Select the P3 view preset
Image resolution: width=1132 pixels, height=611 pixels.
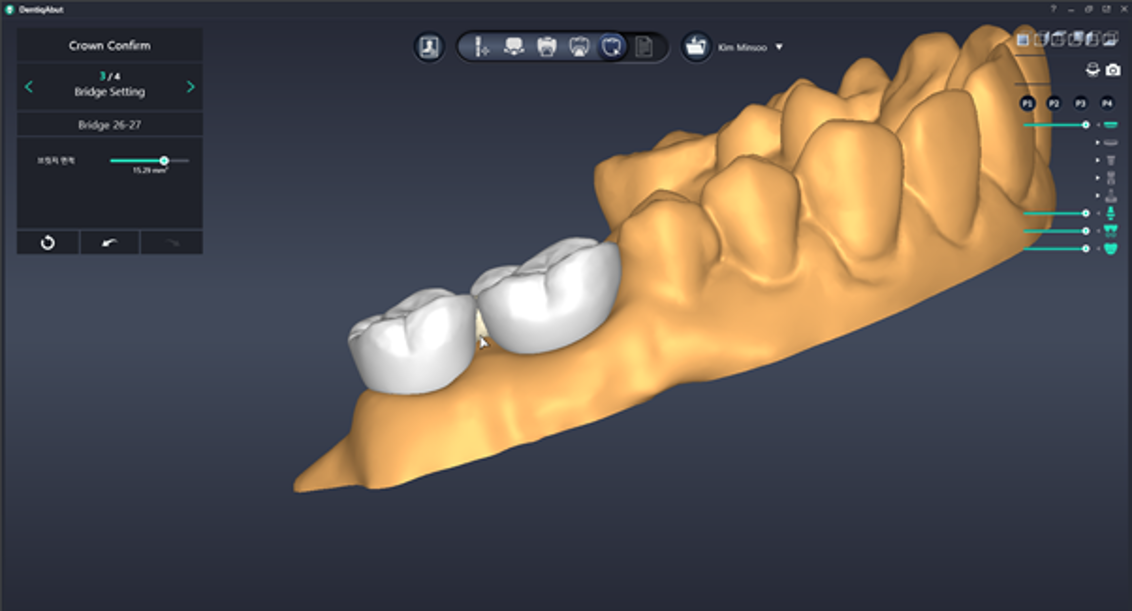[1080, 103]
